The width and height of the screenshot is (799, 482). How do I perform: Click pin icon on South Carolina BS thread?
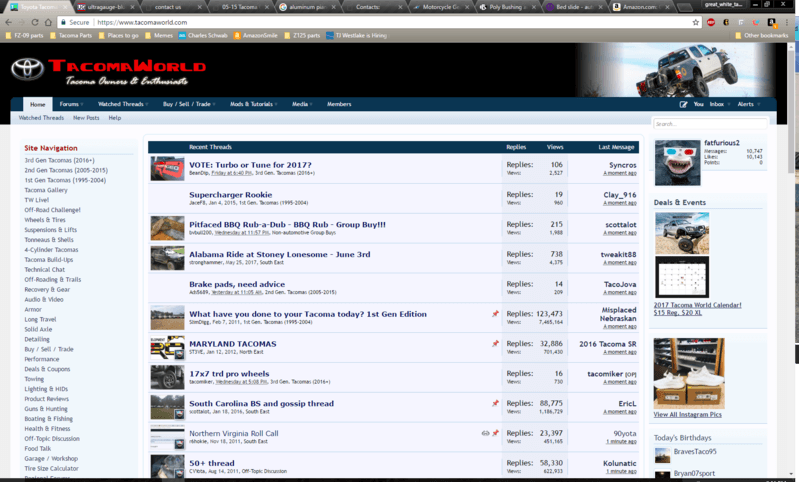click(495, 403)
